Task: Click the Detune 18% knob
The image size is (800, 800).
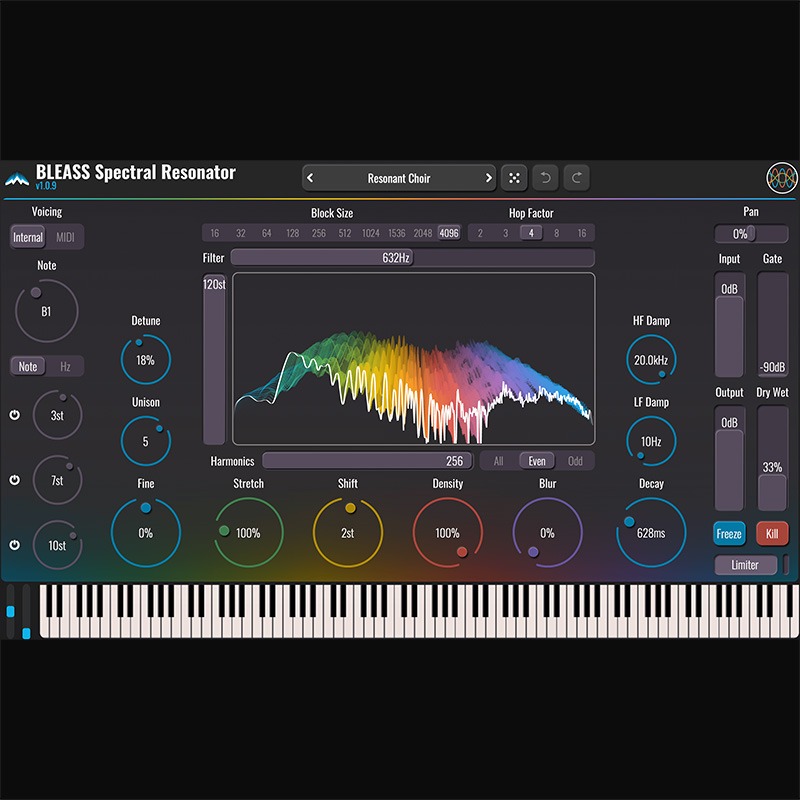Action: click(145, 360)
